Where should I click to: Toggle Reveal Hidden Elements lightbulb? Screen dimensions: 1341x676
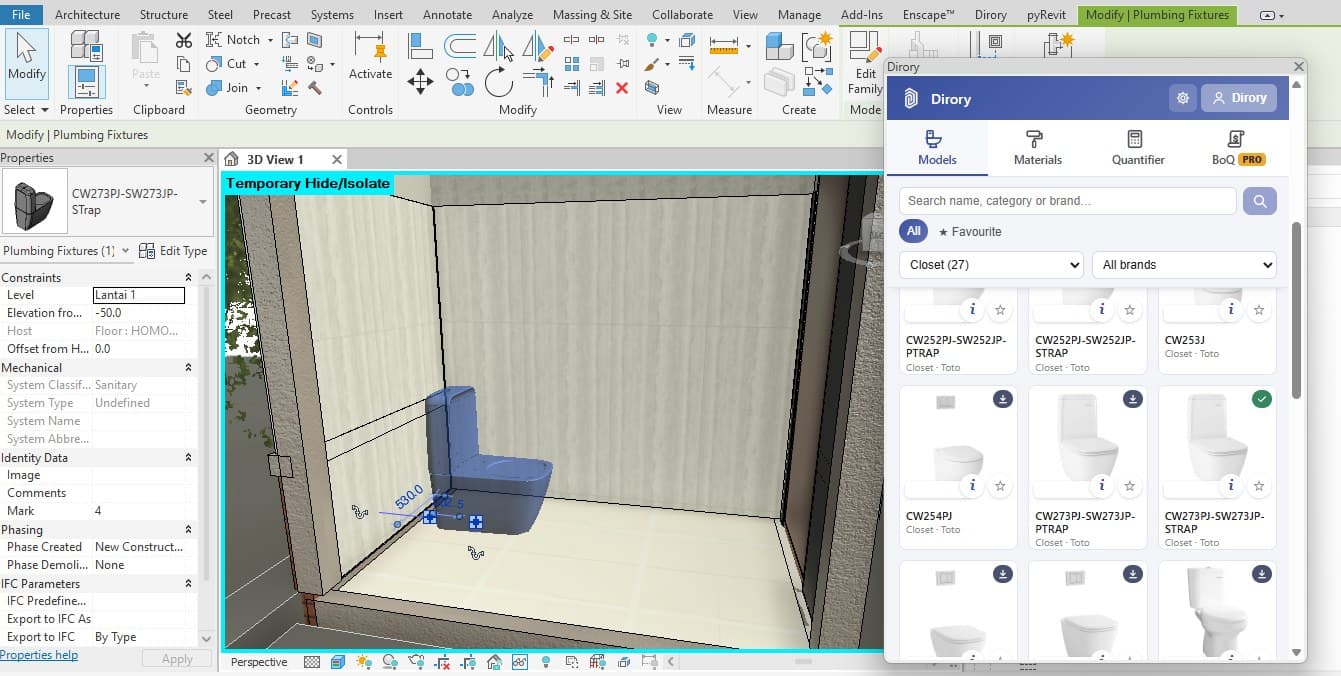click(546, 662)
